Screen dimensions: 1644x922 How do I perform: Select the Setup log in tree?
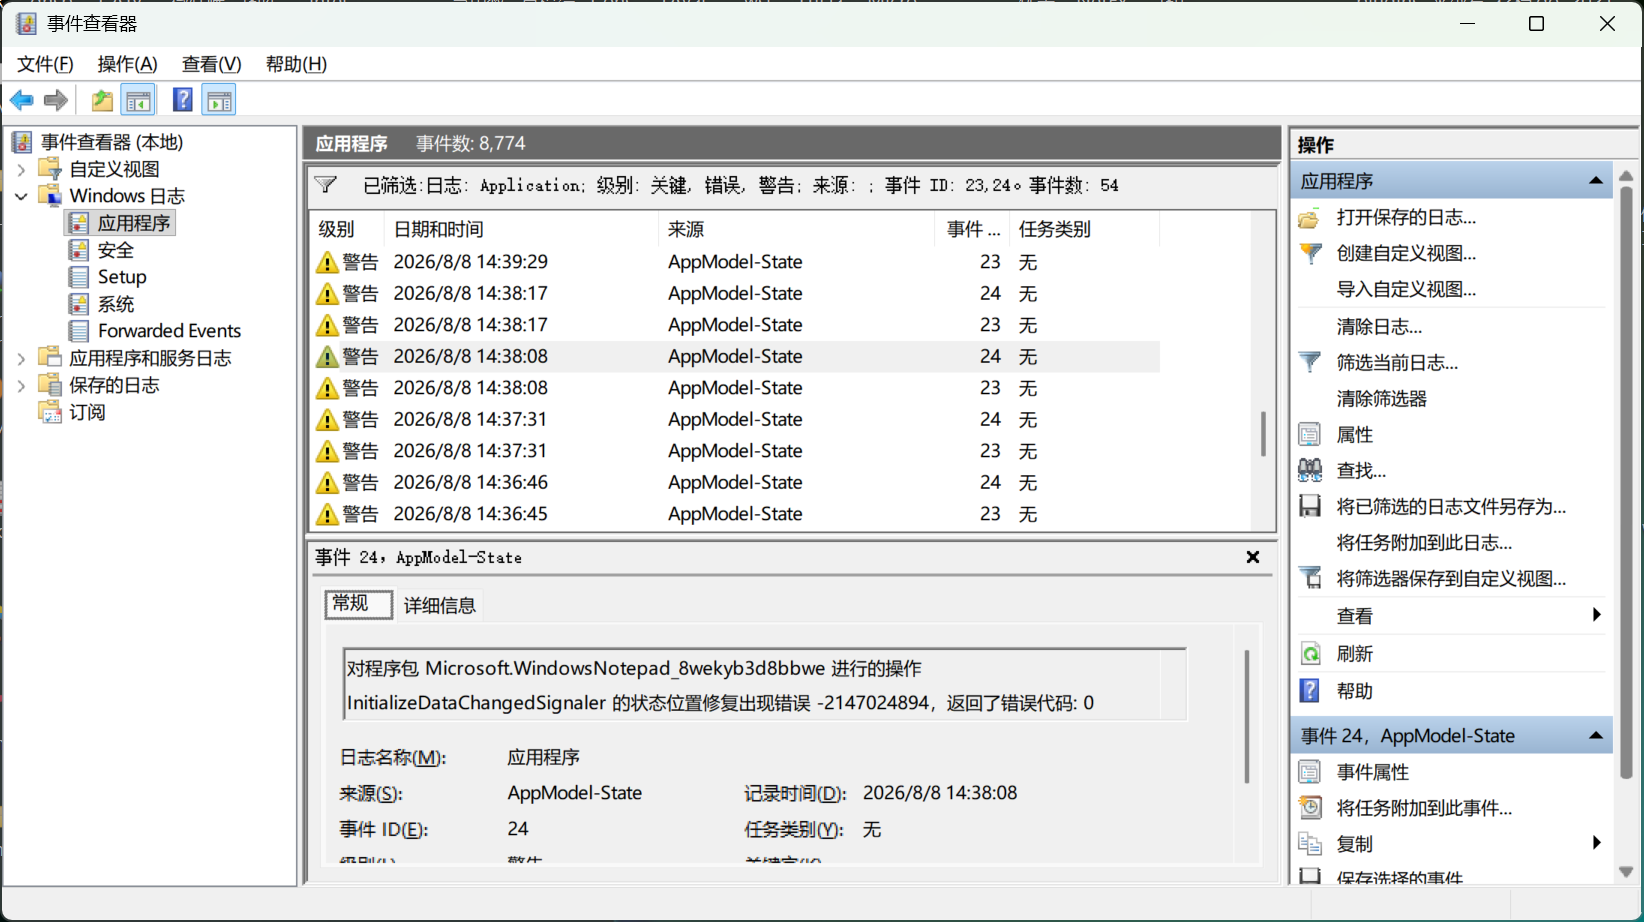(x=122, y=277)
